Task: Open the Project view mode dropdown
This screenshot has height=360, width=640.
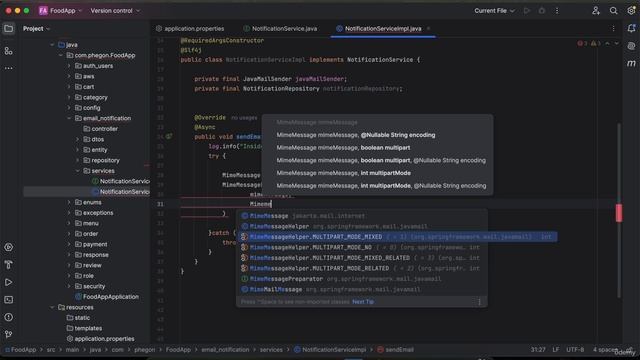Action: pos(36,29)
